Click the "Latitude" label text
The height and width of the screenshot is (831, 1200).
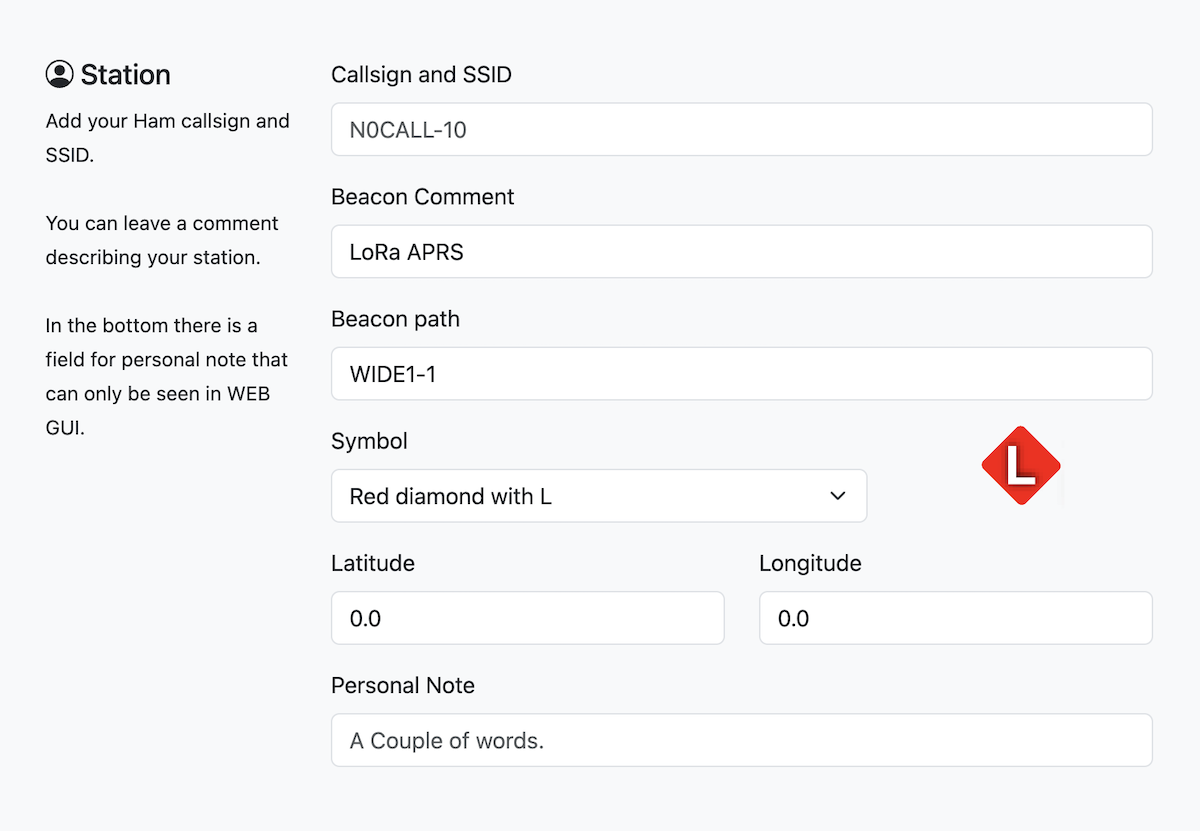pos(372,563)
